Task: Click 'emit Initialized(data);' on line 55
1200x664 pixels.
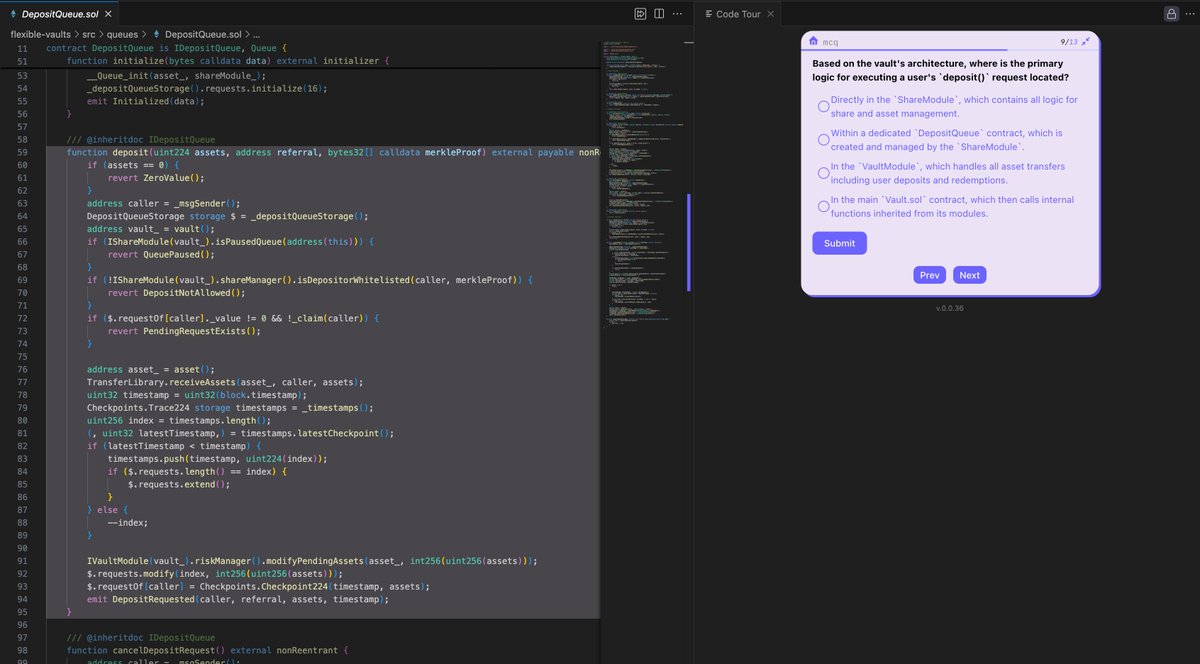Action: coord(146,101)
